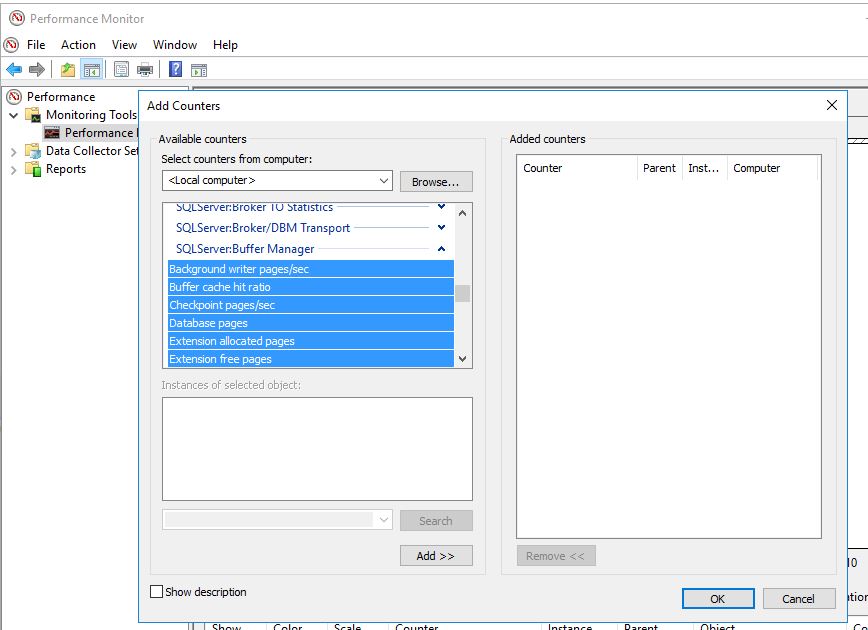
Task: Click the Back arrow toolbar icon
Action: (x=14, y=70)
